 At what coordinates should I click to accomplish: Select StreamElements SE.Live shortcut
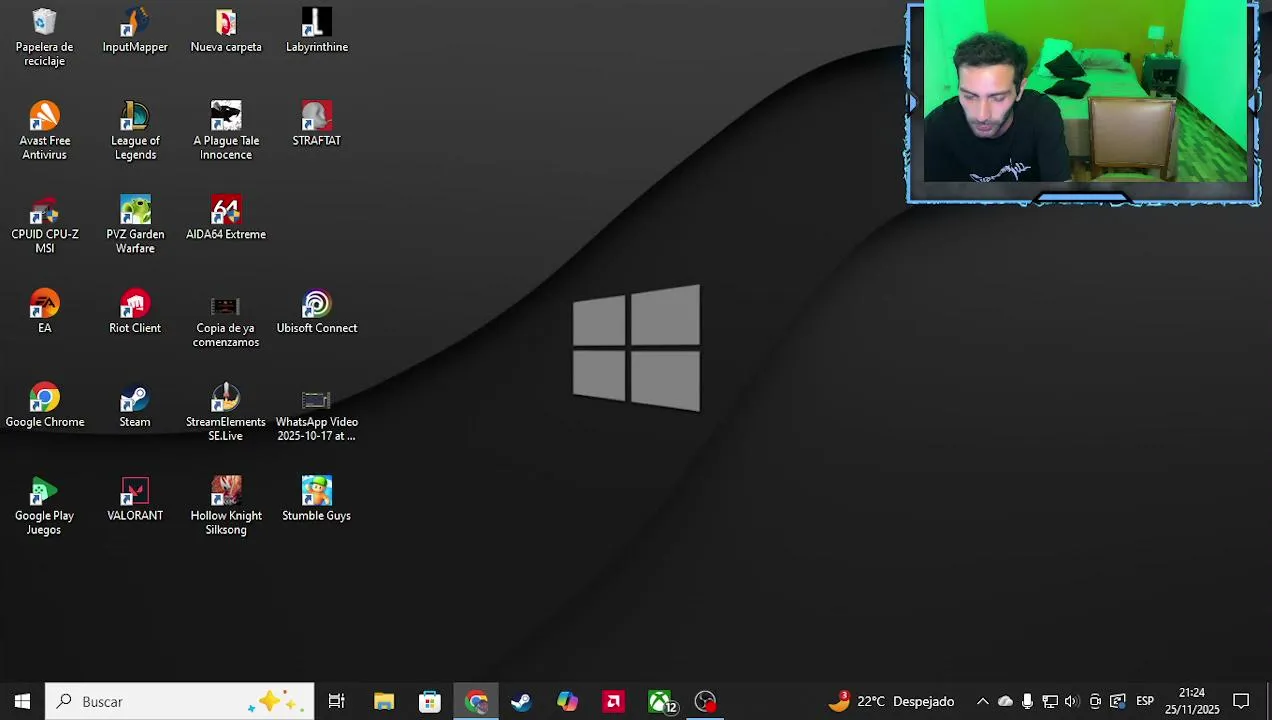point(226,413)
